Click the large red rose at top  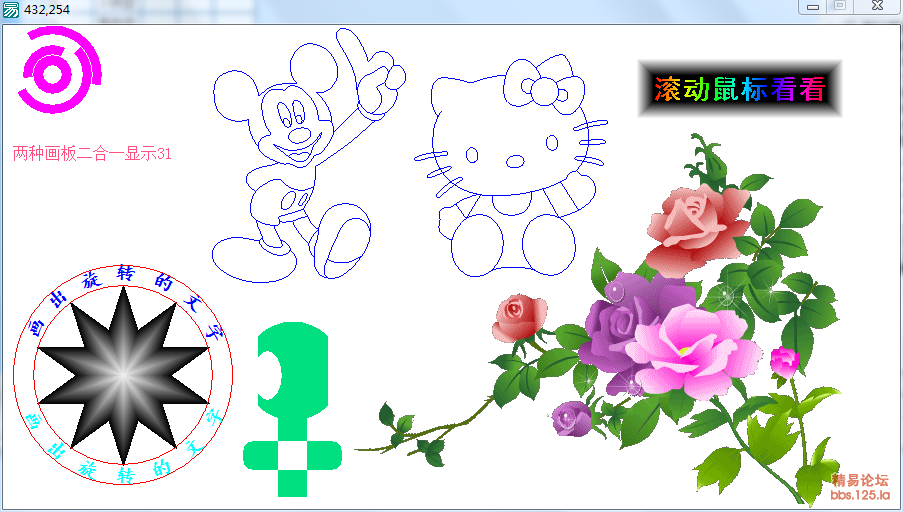pos(695,222)
